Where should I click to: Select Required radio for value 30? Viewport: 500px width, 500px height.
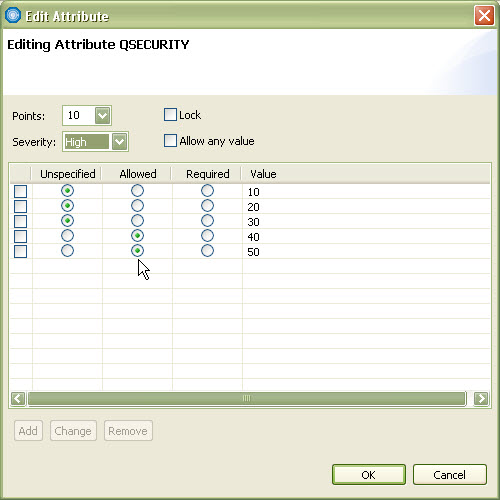[x=207, y=221]
